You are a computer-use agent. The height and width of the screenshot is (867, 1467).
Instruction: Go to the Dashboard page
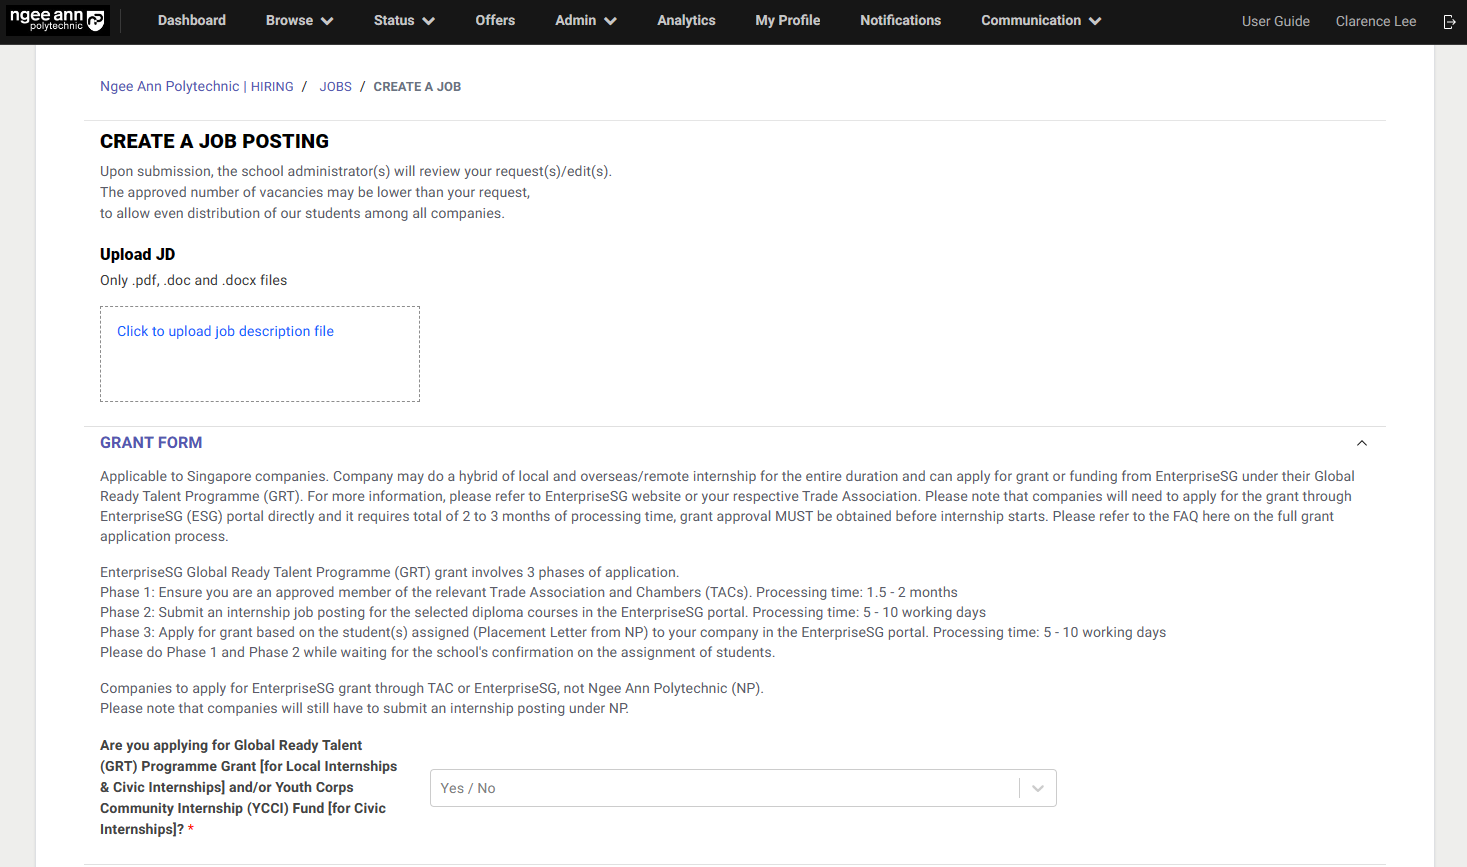tap(192, 20)
